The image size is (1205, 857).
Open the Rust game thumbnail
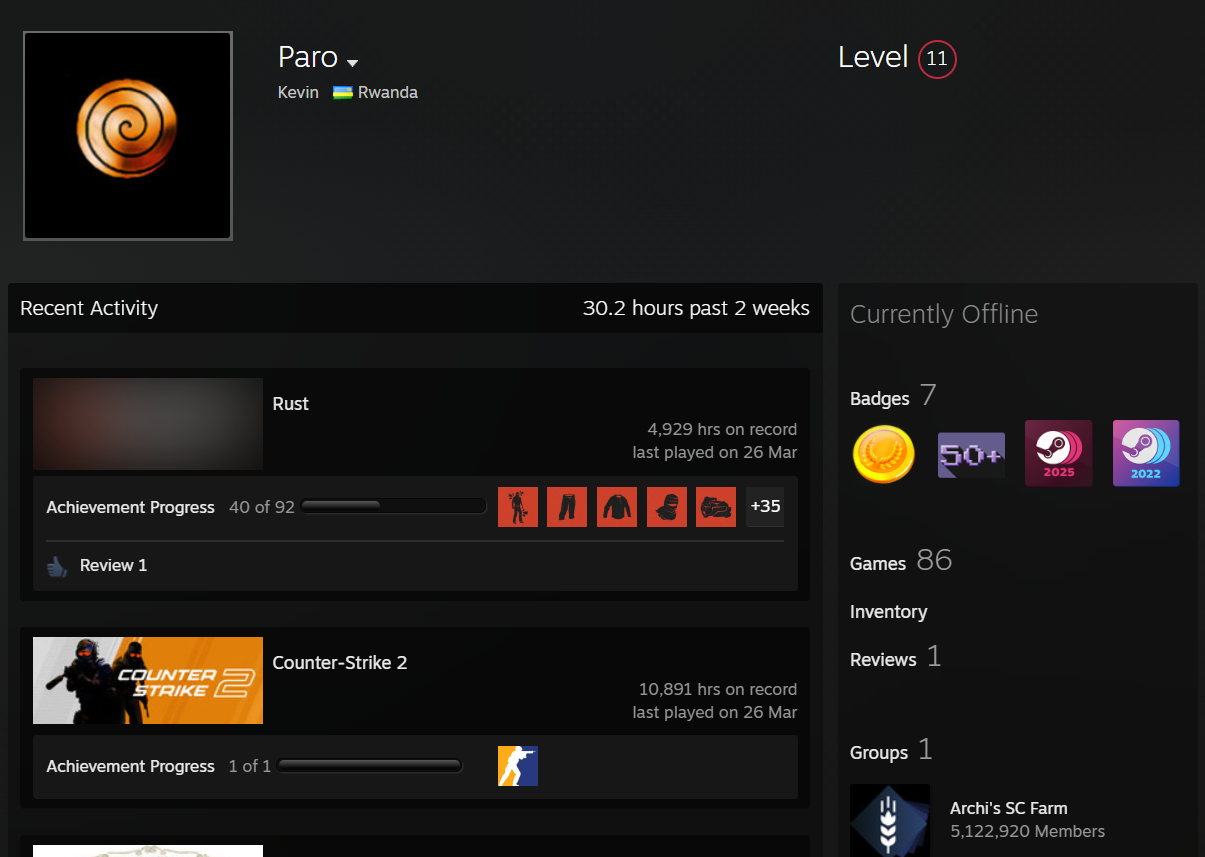[148, 424]
